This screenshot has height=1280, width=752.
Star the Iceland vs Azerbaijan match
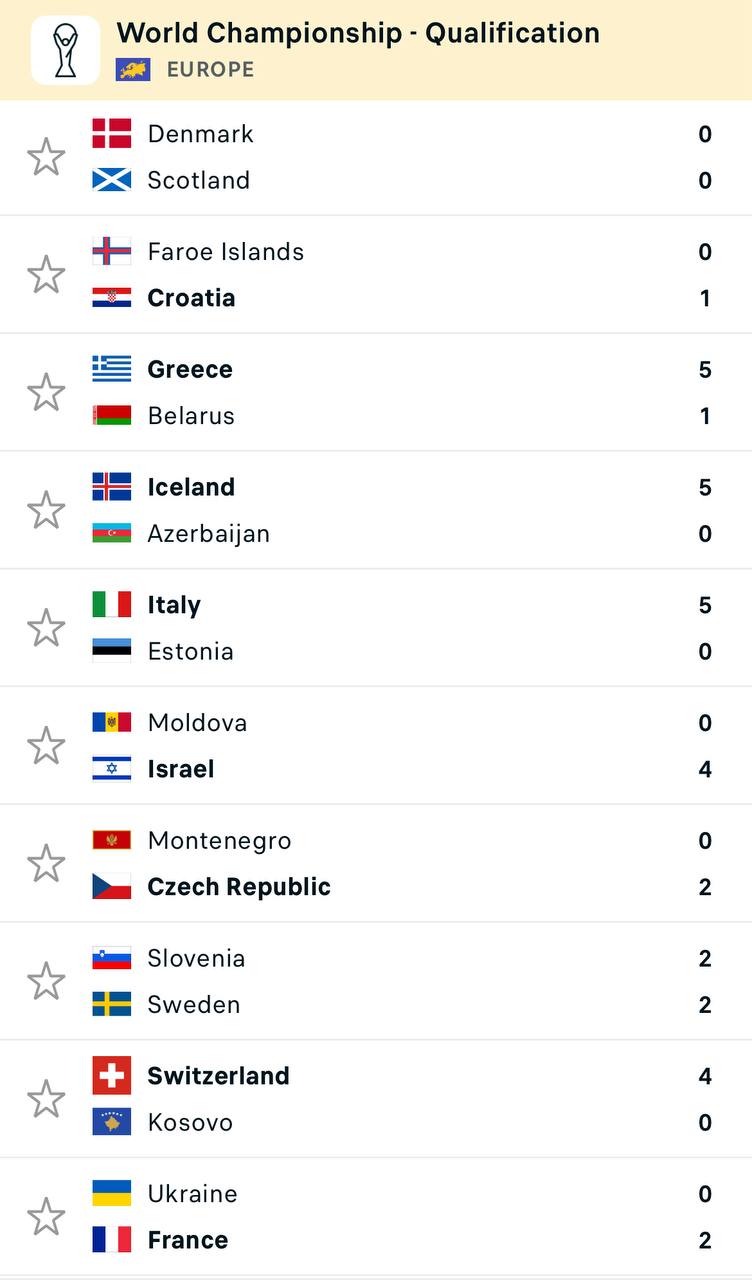46,510
